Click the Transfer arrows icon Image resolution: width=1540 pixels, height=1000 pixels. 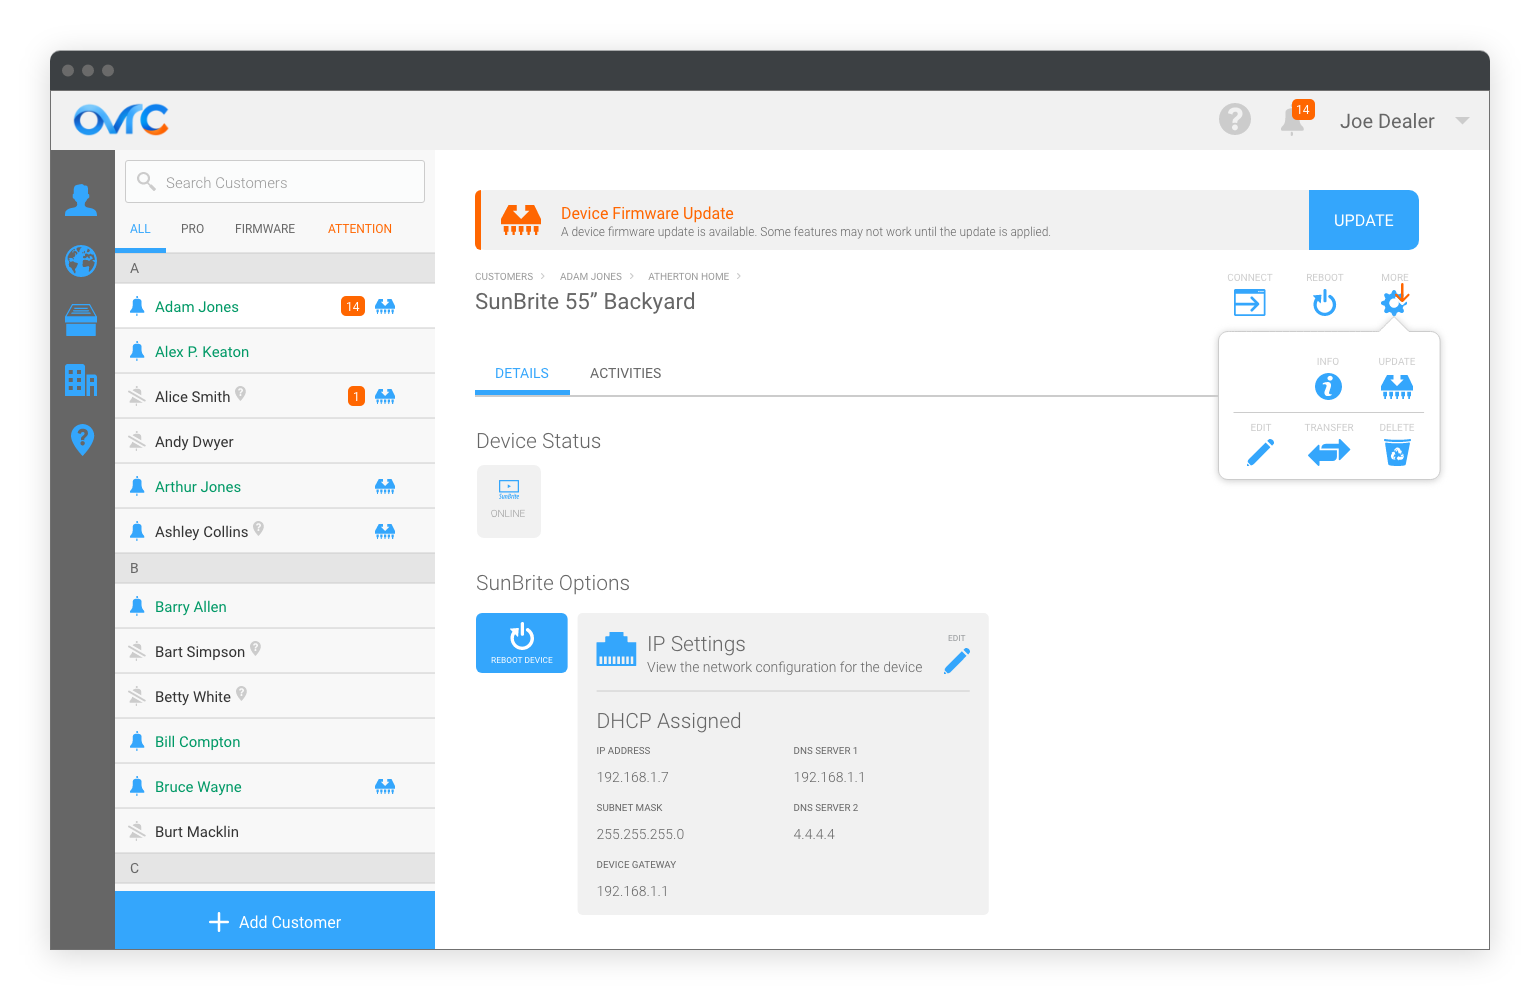(1329, 453)
